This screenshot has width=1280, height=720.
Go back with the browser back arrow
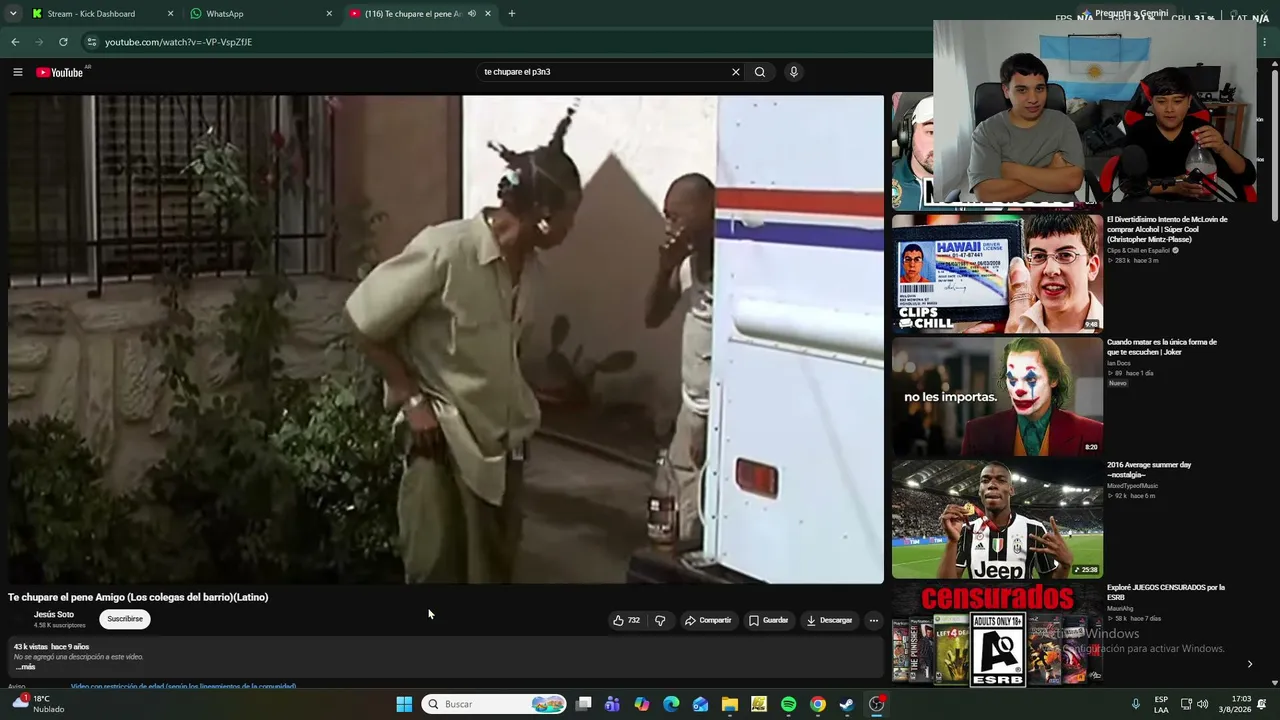click(15, 42)
